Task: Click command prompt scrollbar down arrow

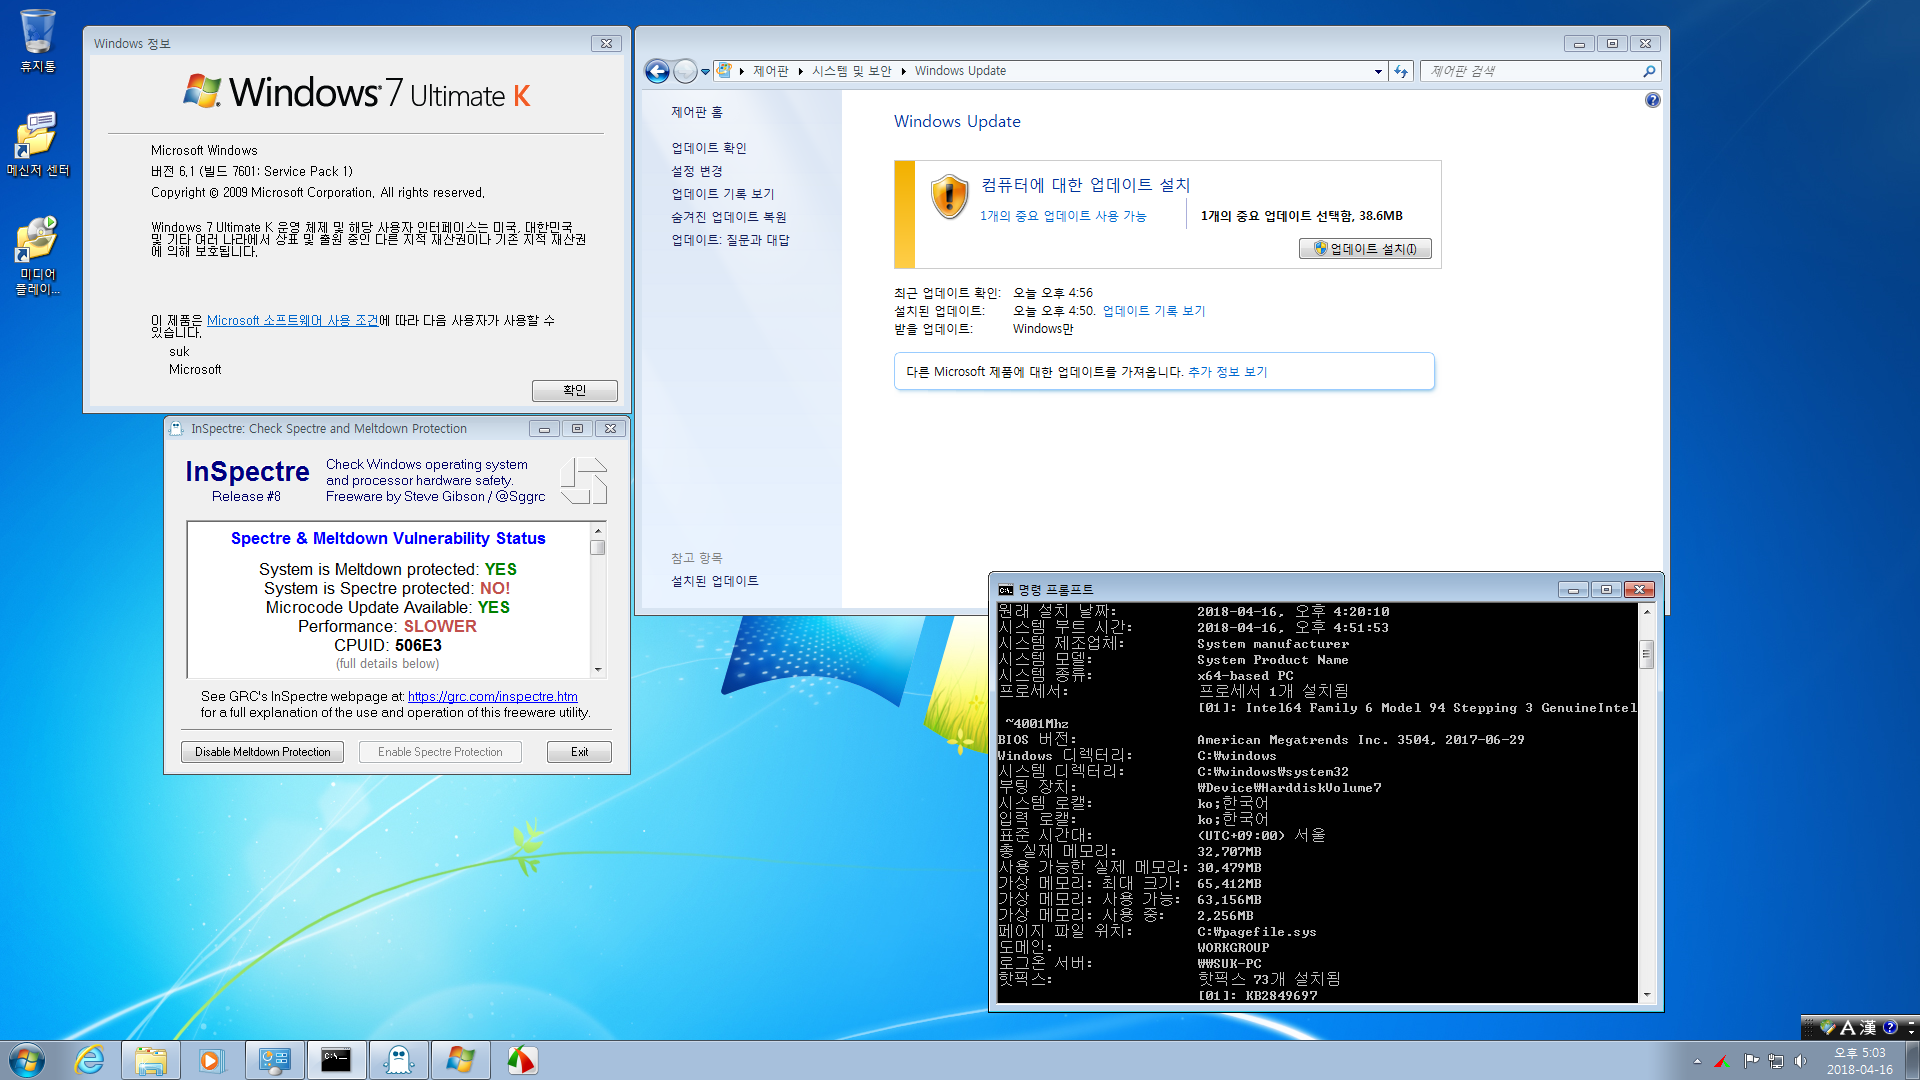Action: click(x=1647, y=995)
